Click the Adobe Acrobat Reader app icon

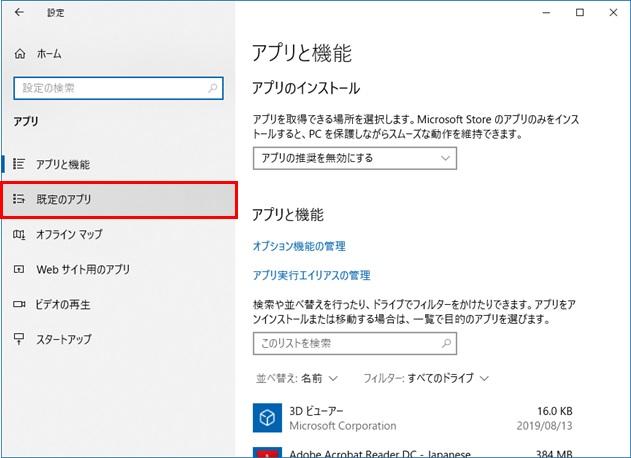pos(267,452)
